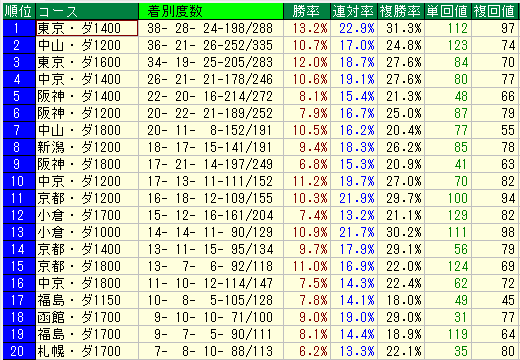
Task: Select the 中京・ダ1800 course cell
Action: point(87,283)
